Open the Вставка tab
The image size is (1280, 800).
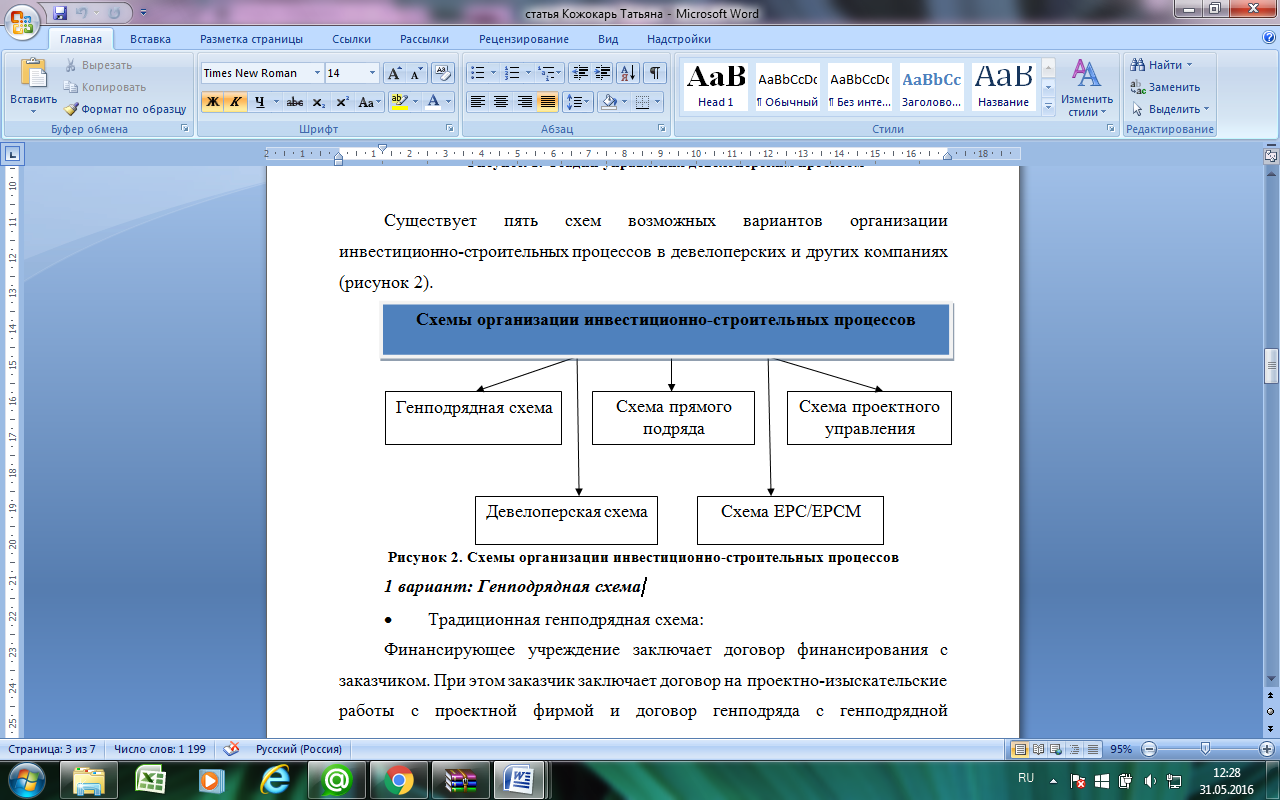pyautogui.click(x=150, y=39)
